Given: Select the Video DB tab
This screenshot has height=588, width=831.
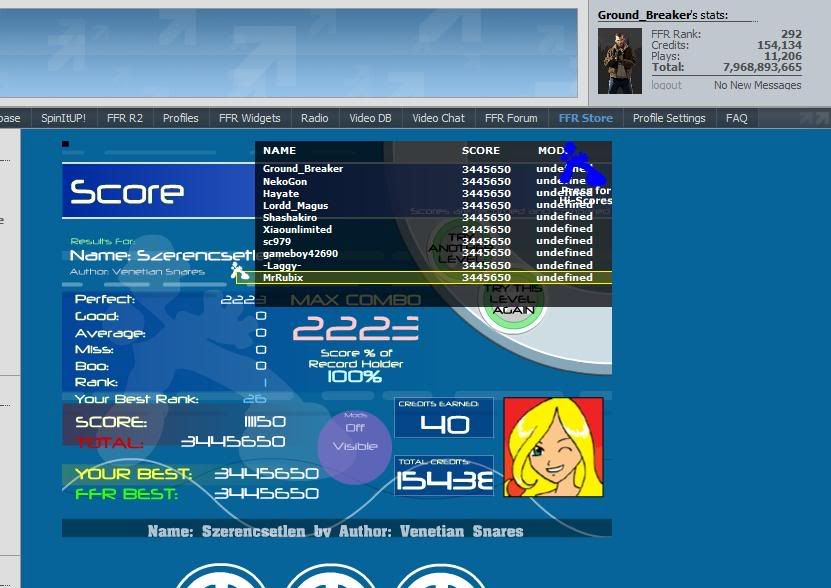Looking at the screenshot, I should (x=370, y=118).
